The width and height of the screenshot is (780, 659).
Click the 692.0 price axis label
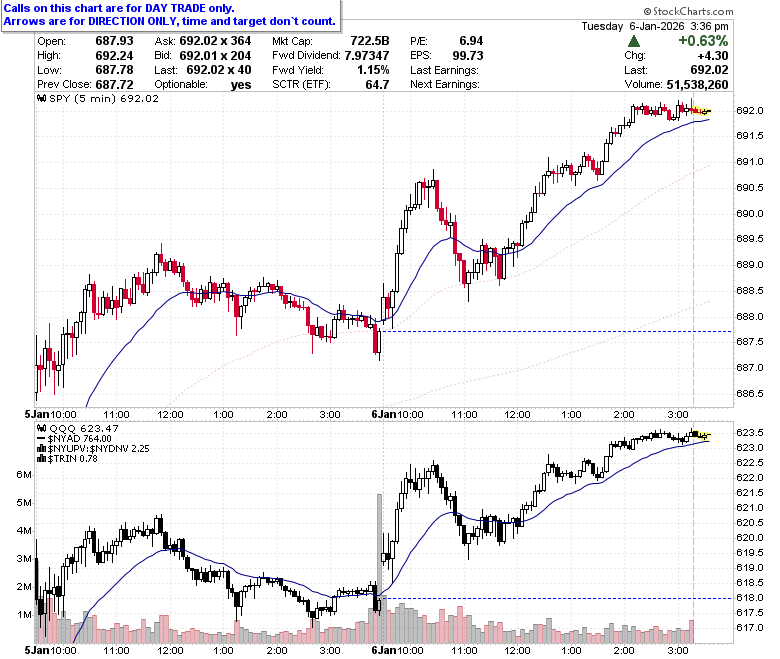[750, 110]
